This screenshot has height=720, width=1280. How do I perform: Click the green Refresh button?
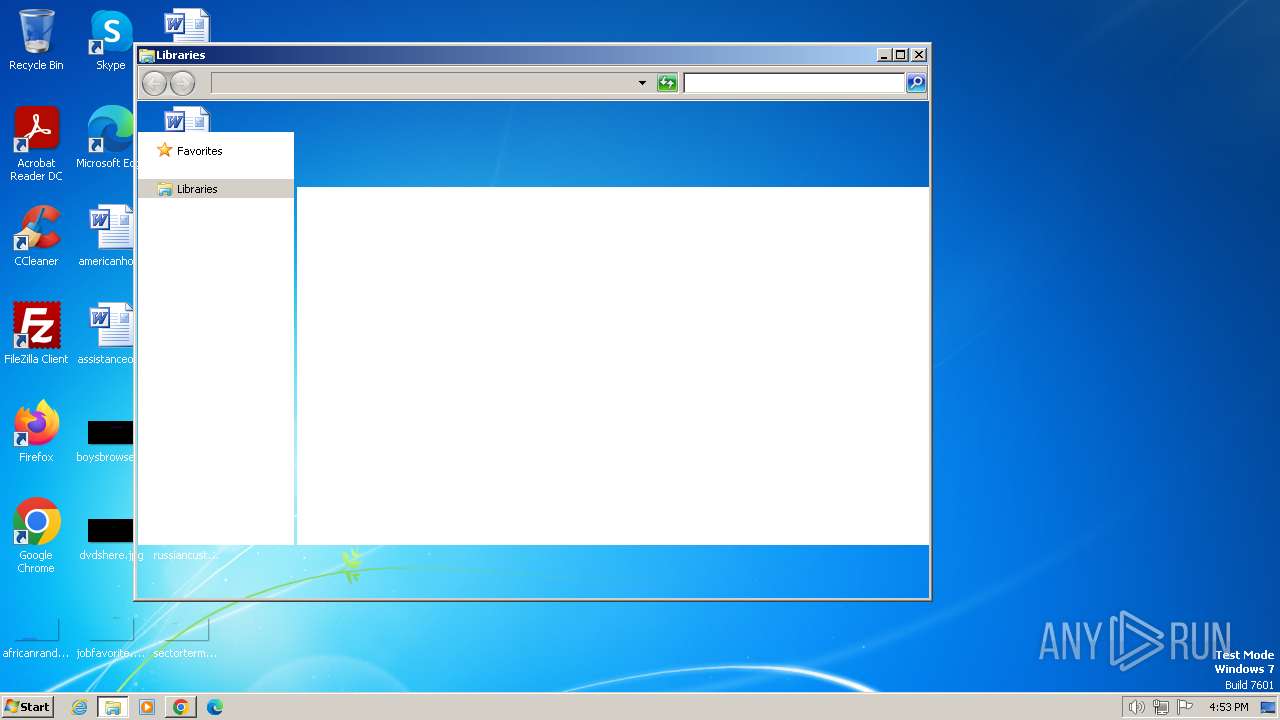coord(667,83)
